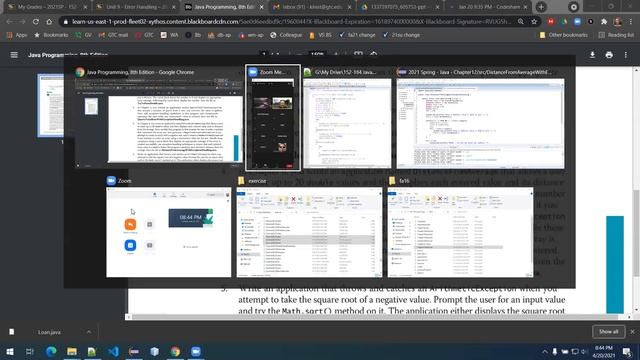640x360 pixels.
Task: Select the PDF page thumbnail in sidebar
Action: 51,105
